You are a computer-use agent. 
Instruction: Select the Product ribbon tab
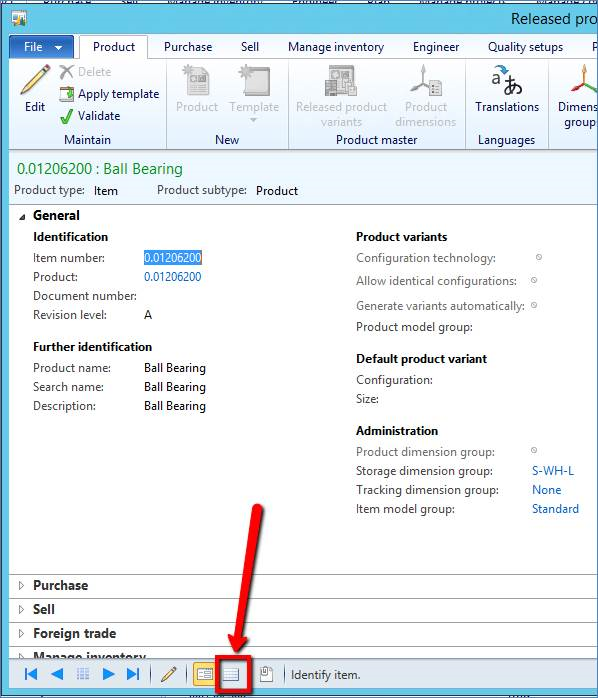[x=114, y=47]
